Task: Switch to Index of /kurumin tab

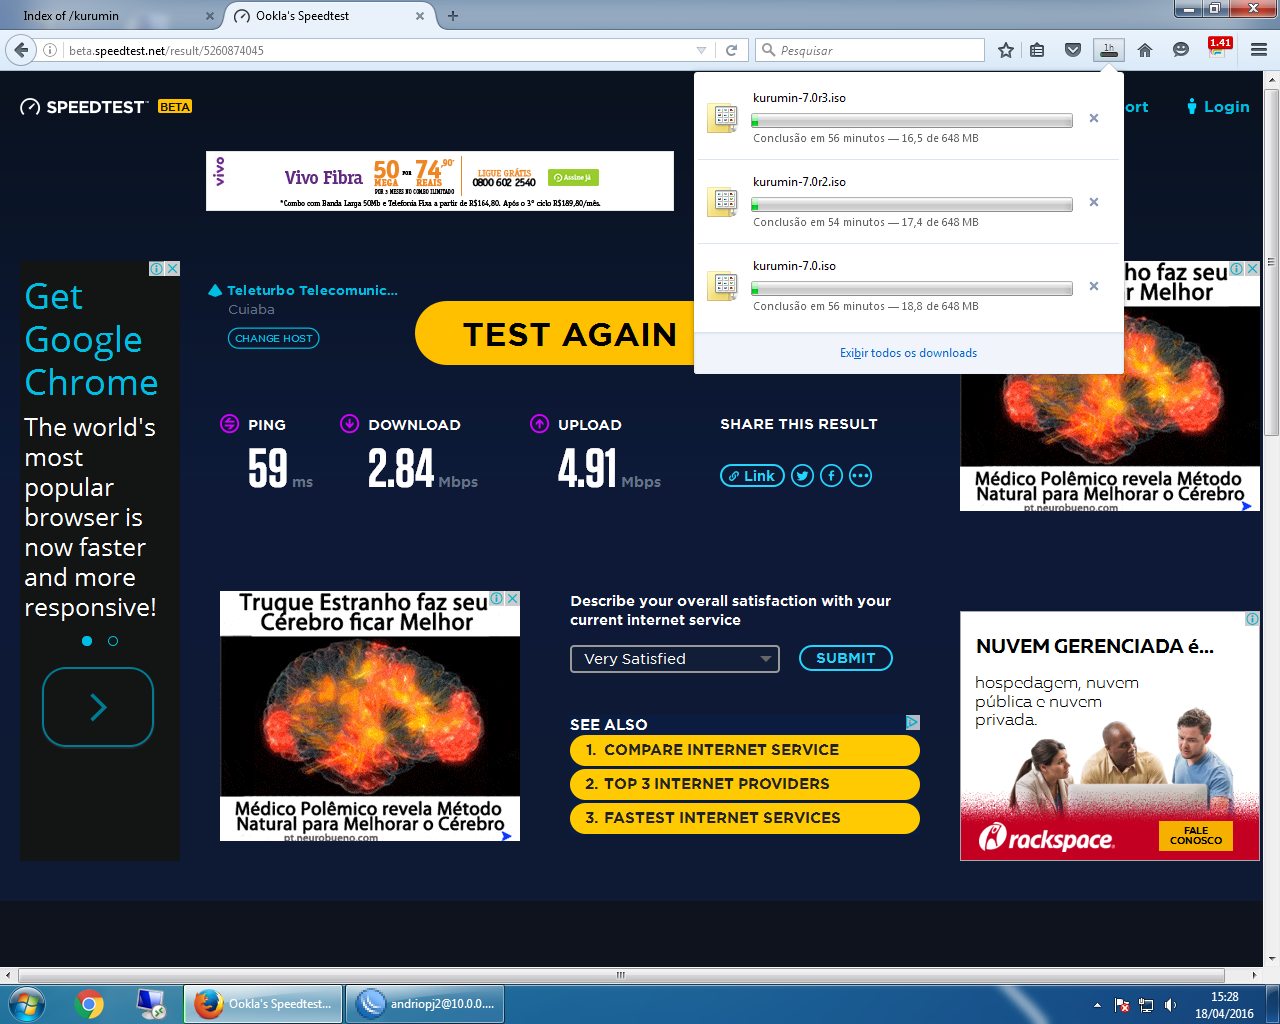Action: tap(110, 16)
